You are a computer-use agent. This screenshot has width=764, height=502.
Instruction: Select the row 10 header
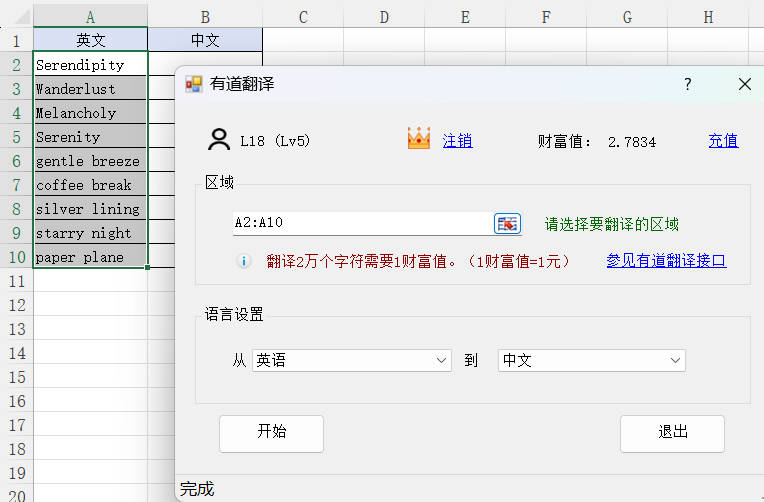[16, 257]
